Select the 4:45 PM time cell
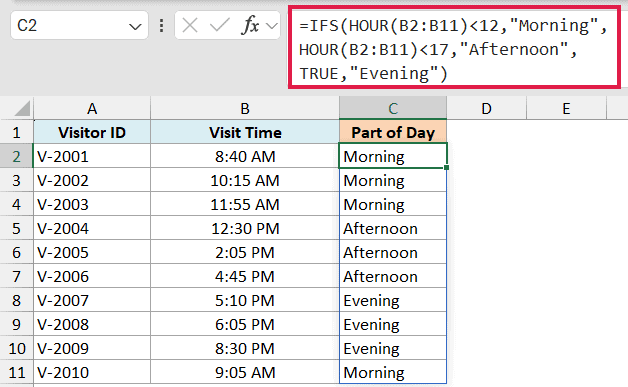 (x=245, y=276)
